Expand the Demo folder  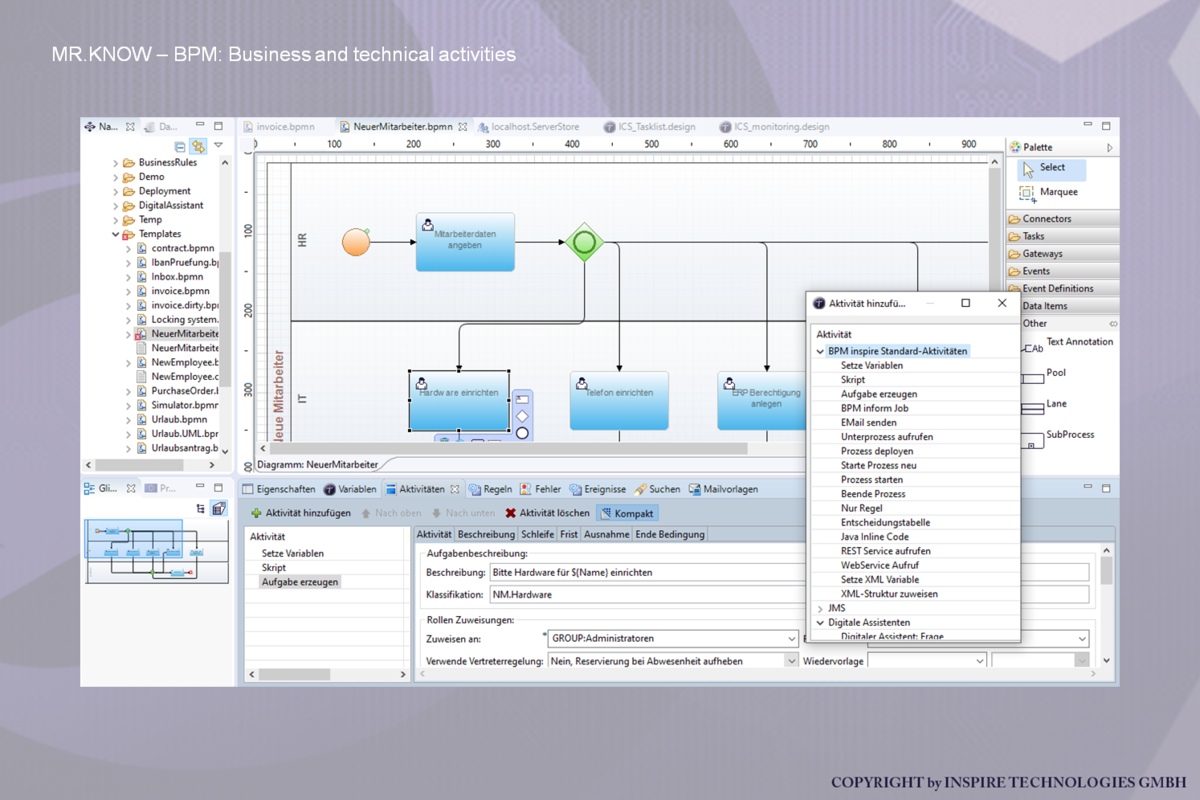(116, 177)
